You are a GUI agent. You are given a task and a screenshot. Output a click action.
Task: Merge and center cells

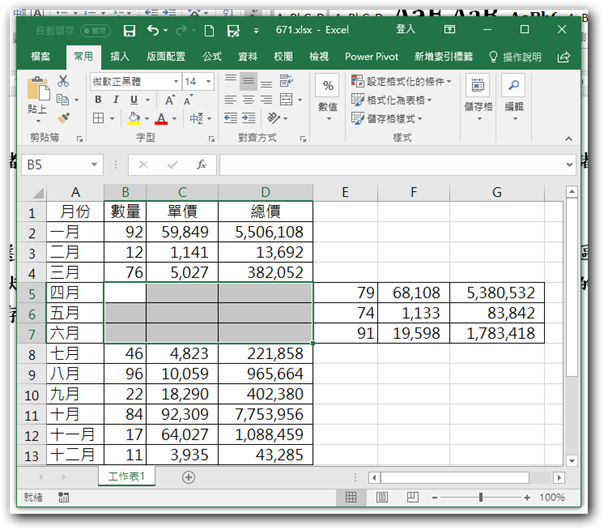coord(286,99)
